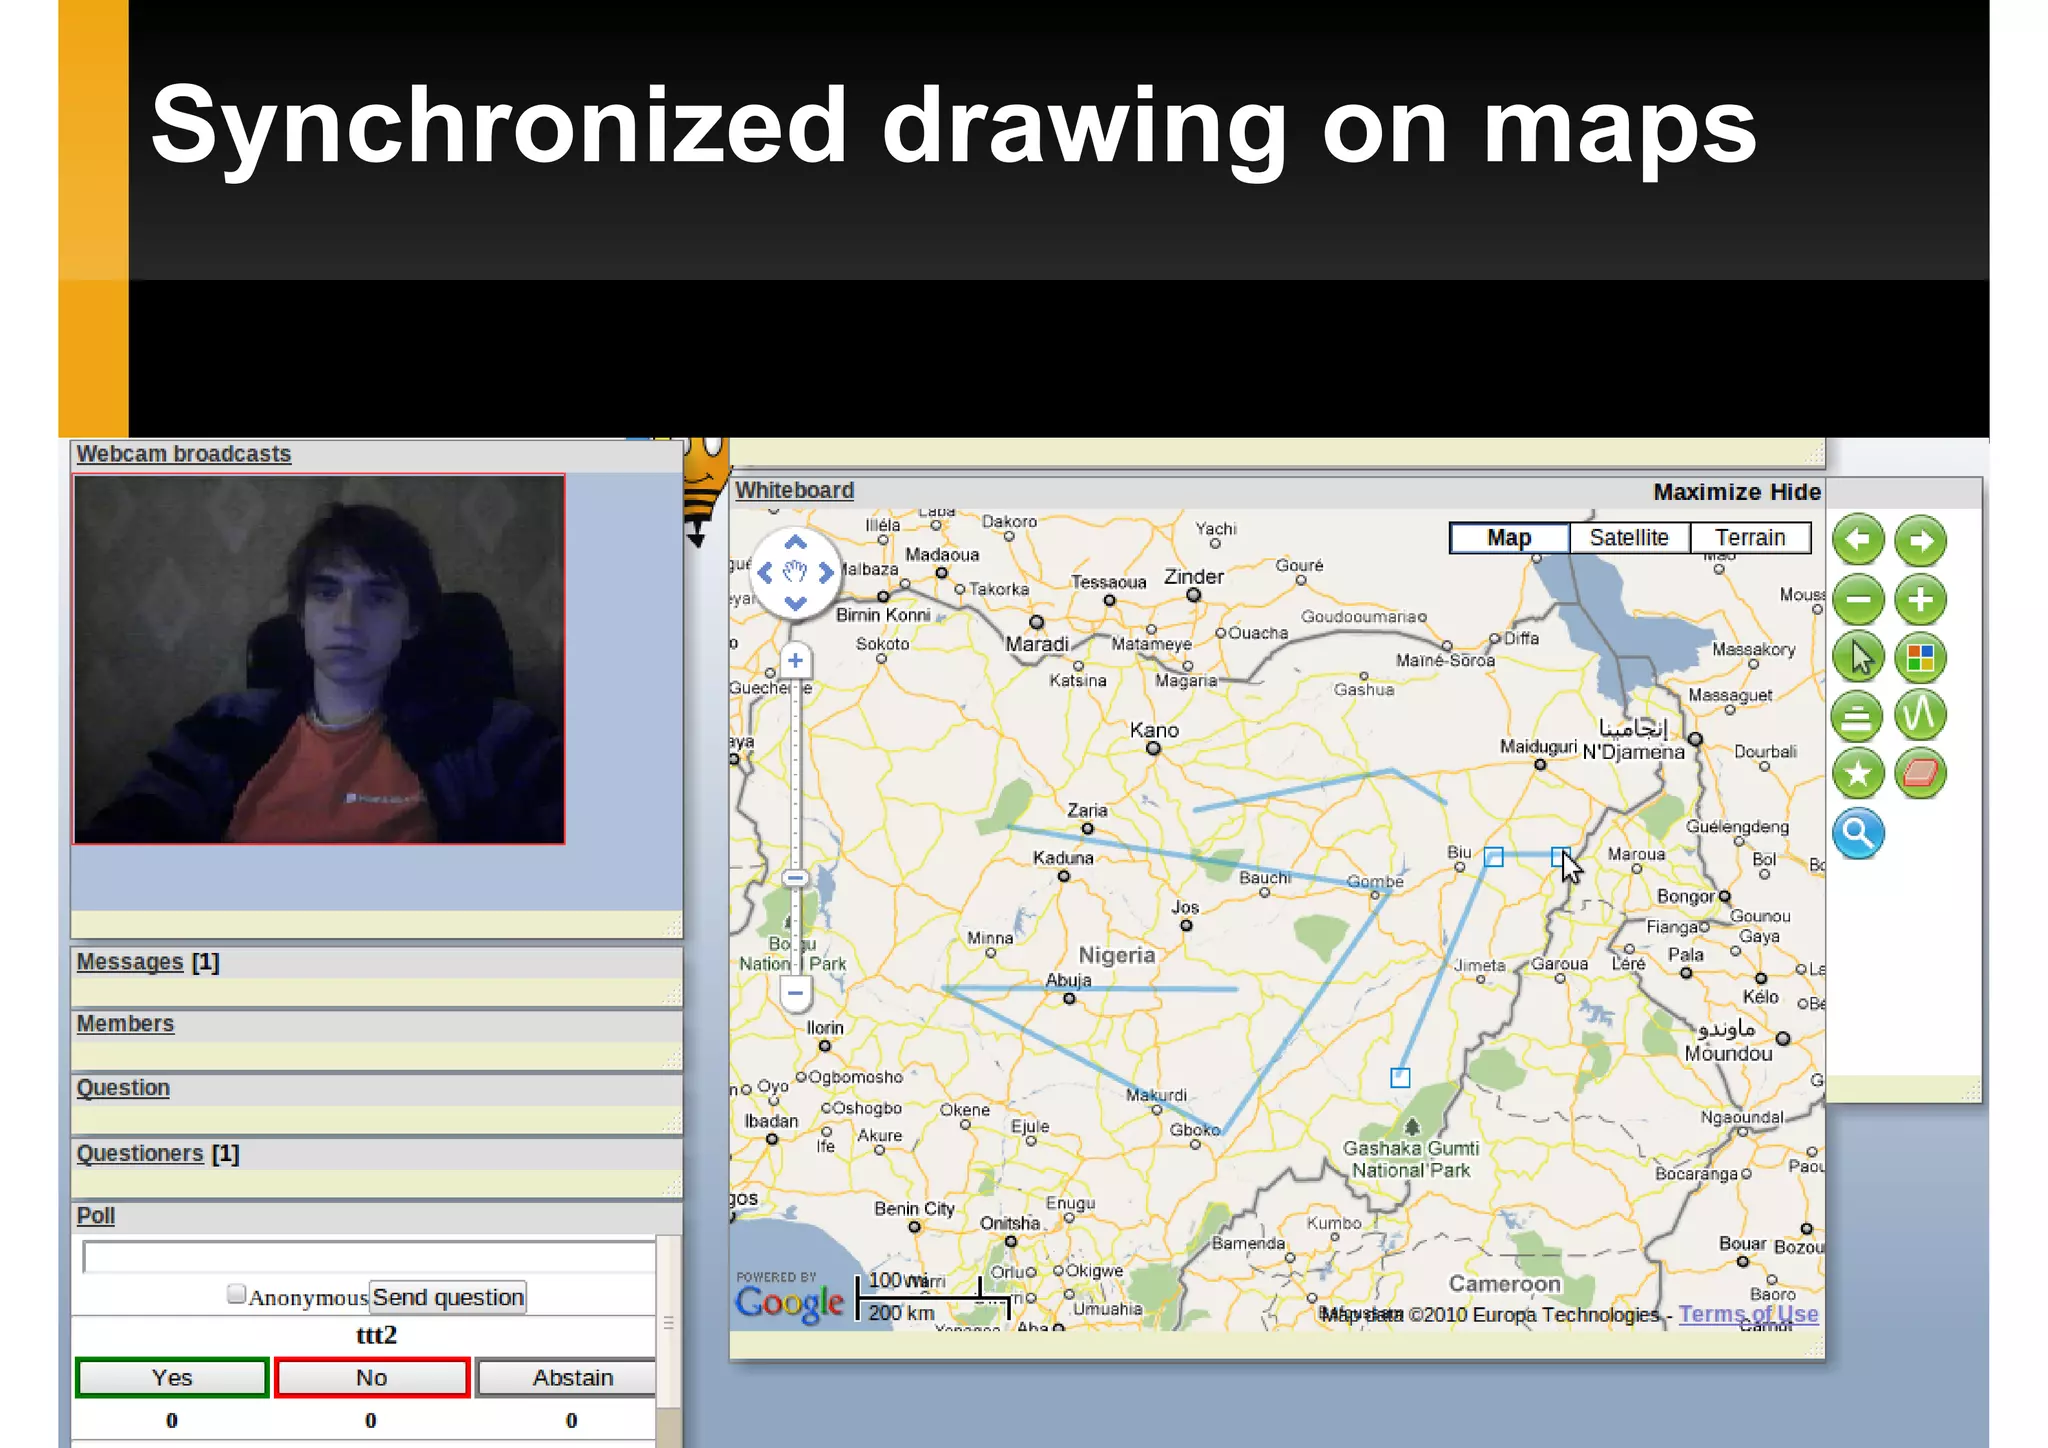The width and height of the screenshot is (2048, 1448).
Task: Collapse the Poll panel header
Action: [x=96, y=1216]
